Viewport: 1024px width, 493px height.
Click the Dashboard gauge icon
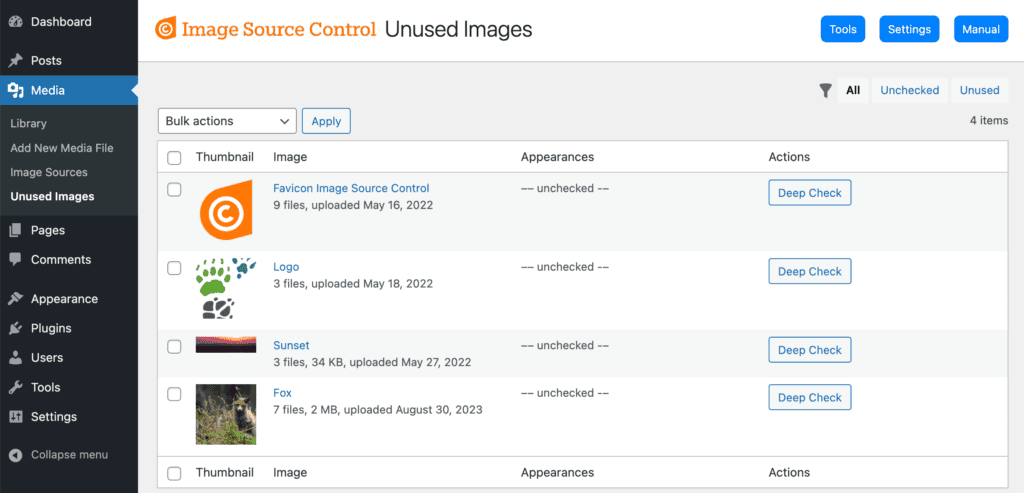(x=16, y=22)
